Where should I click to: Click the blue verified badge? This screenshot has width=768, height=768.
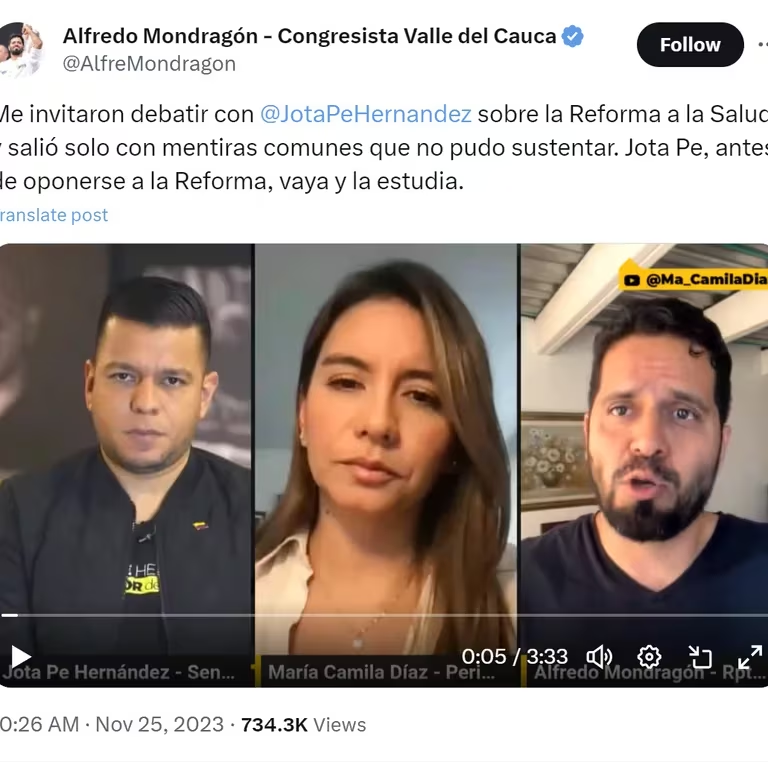pos(573,36)
